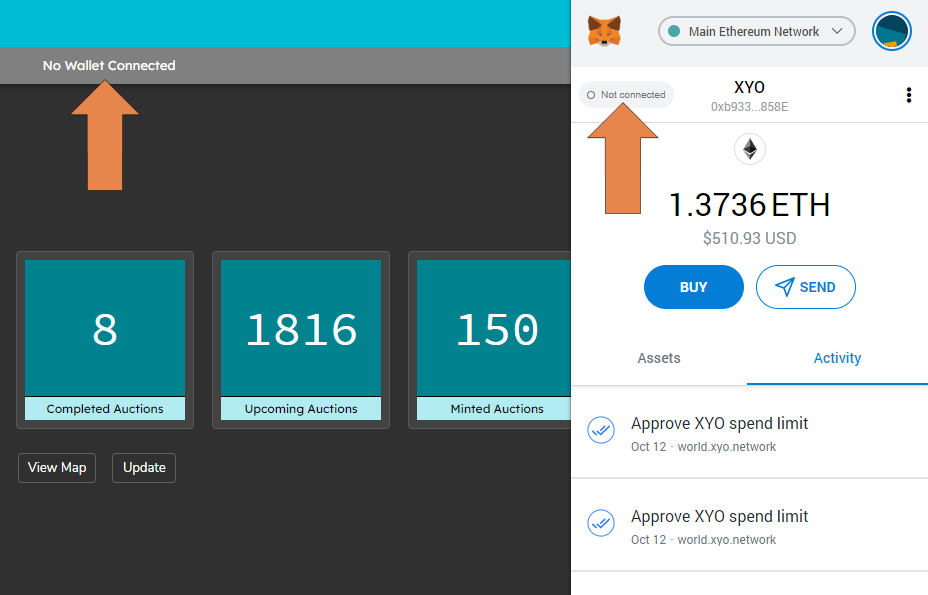Image resolution: width=928 pixels, height=595 pixels.
Task: Click the MetaMask fox logo
Action: click(x=604, y=31)
